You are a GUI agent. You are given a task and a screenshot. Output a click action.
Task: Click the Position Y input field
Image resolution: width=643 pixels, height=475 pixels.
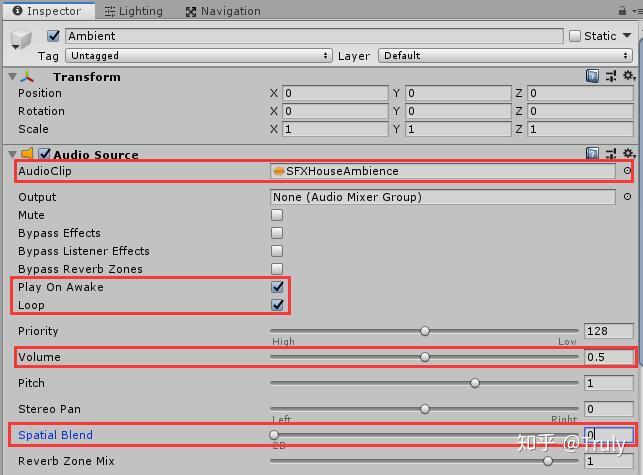[458, 94]
